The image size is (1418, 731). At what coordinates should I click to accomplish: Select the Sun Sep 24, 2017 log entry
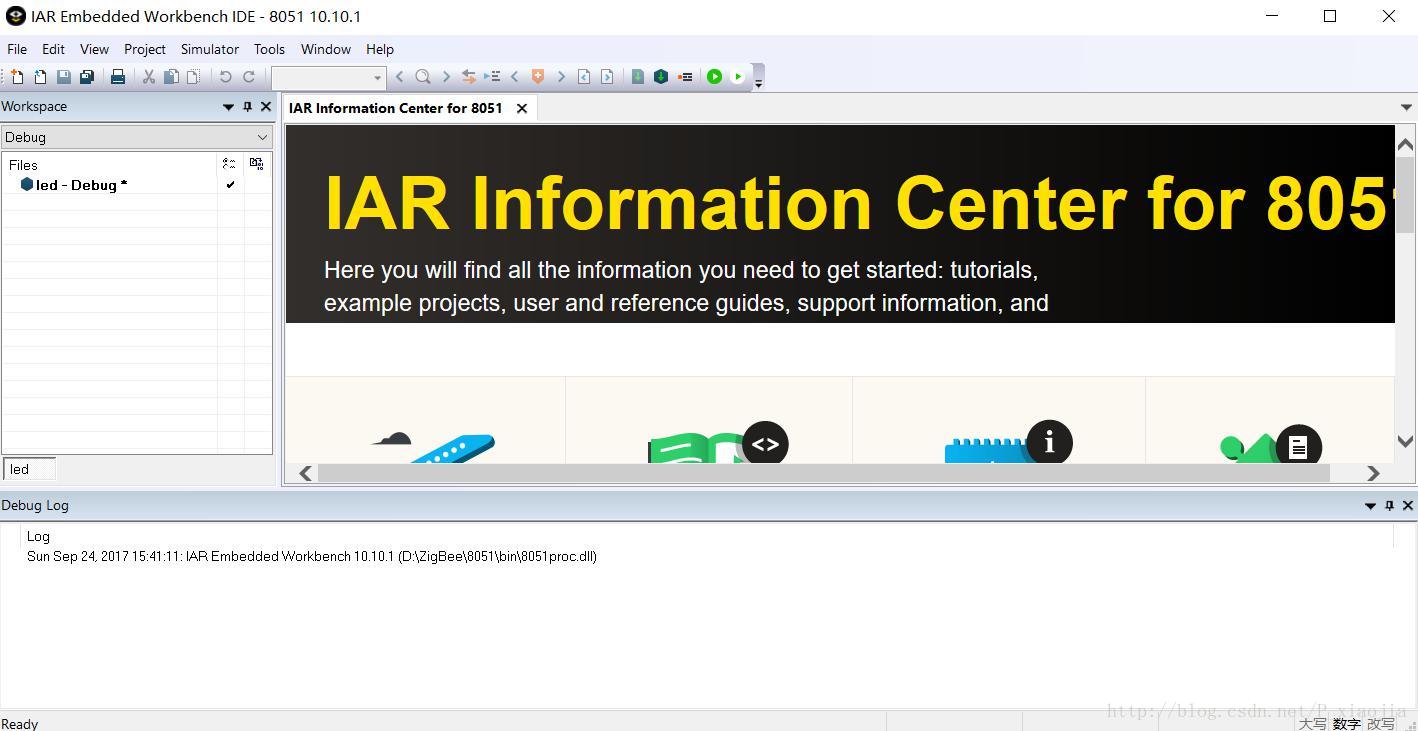point(312,556)
